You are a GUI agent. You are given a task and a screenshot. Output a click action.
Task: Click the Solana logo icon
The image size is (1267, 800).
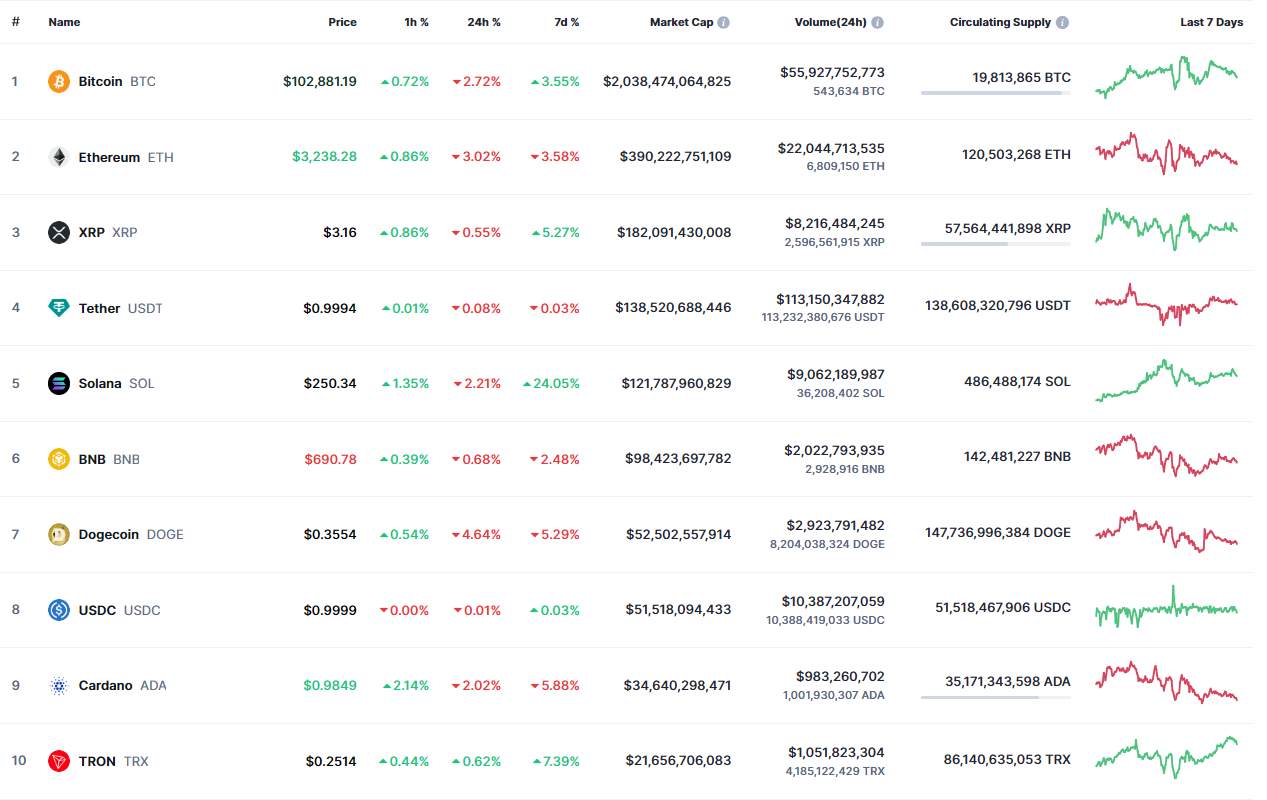(x=59, y=383)
